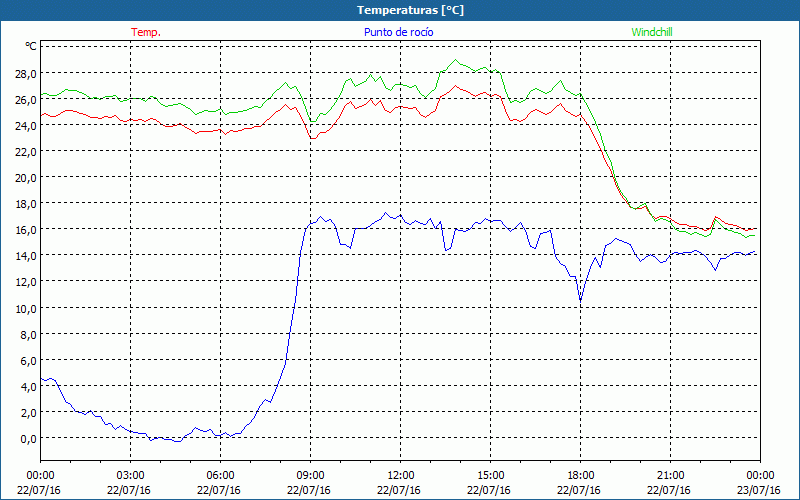Click the '16,0' y-axis value
Screen dimensions: 800x500
[x=25, y=229]
